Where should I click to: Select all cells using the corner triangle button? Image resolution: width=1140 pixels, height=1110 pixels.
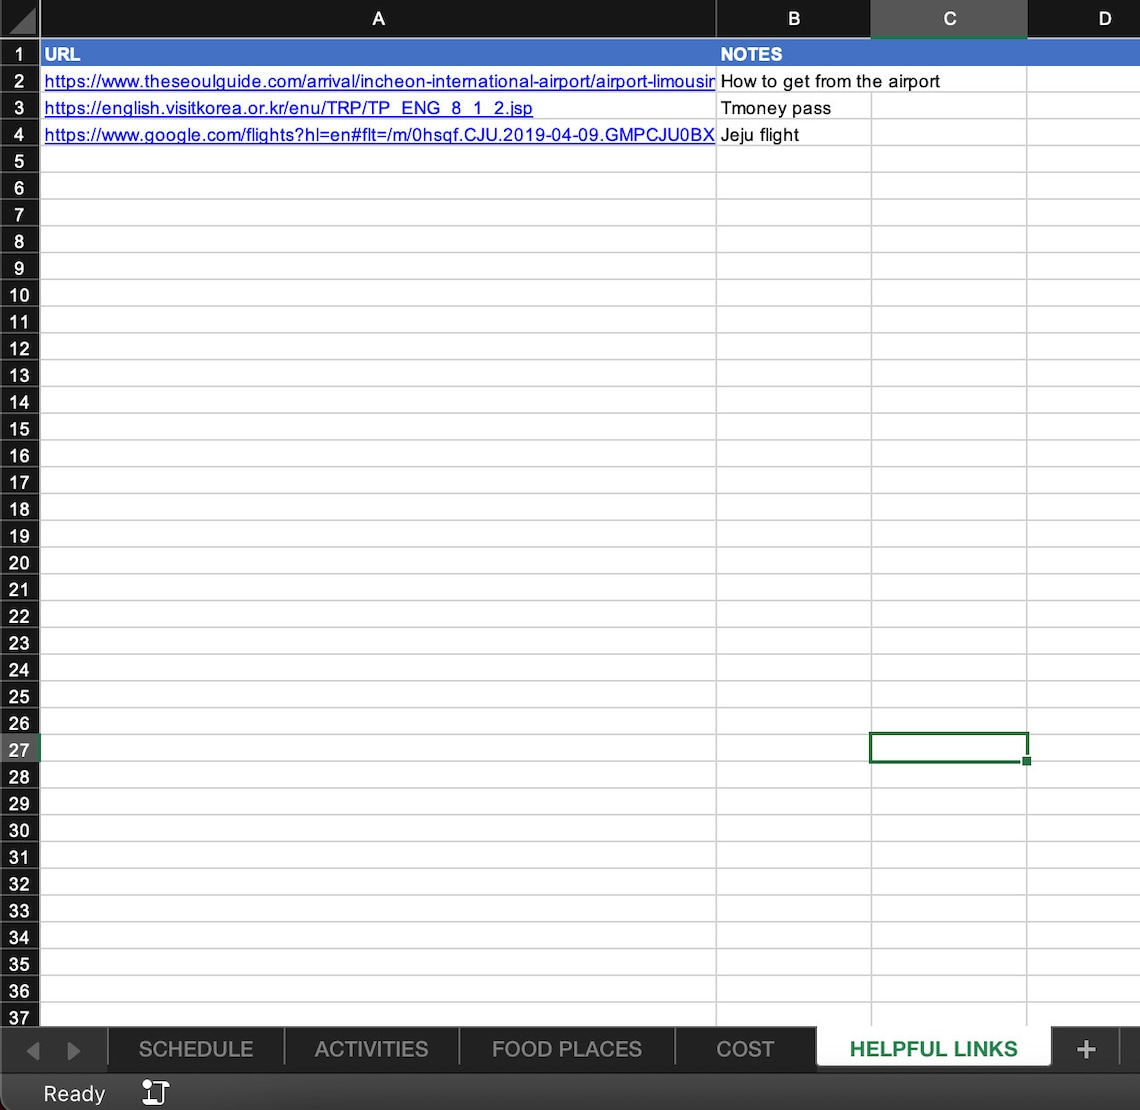pos(20,18)
